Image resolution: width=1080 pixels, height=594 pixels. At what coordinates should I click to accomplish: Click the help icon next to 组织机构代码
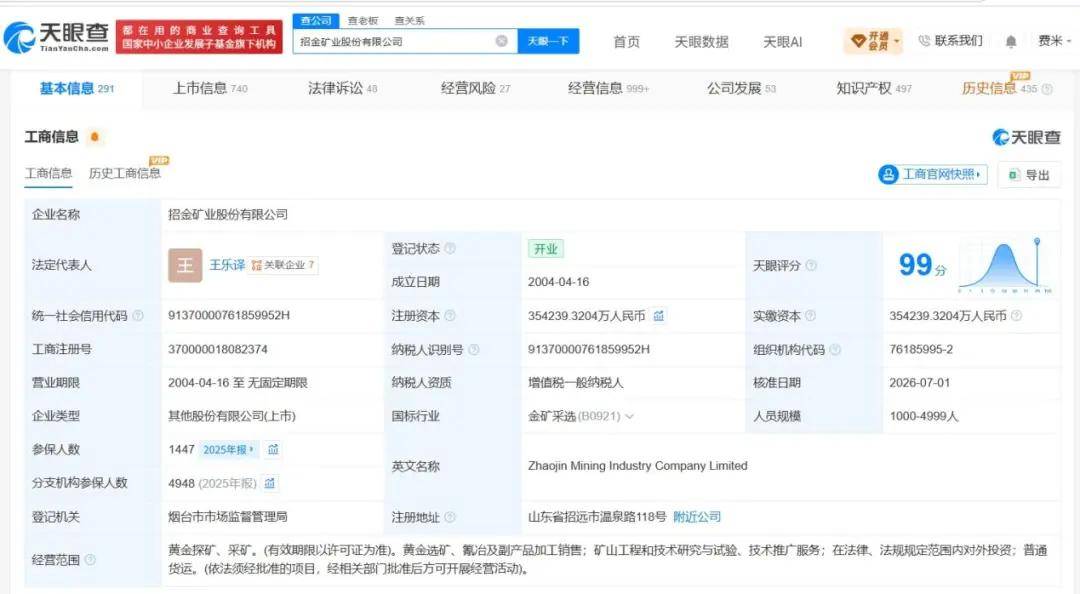[x=835, y=349]
